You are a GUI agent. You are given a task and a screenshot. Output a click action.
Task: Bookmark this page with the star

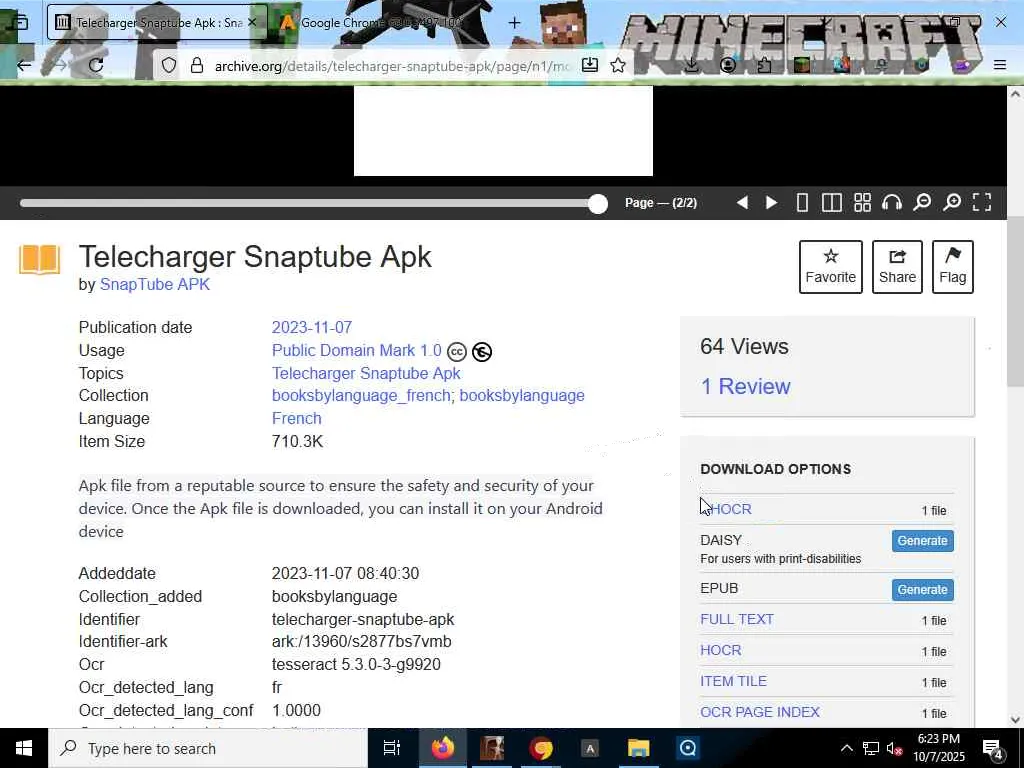[618, 65]
